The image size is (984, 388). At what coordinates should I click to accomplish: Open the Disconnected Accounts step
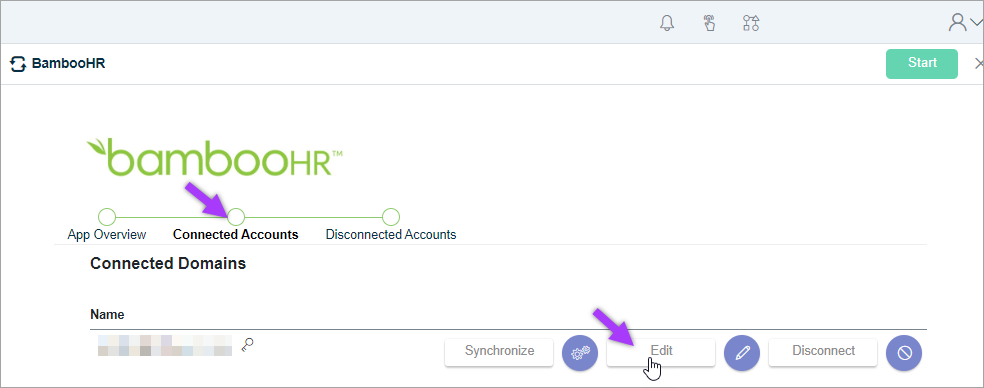tap(390, 235)
